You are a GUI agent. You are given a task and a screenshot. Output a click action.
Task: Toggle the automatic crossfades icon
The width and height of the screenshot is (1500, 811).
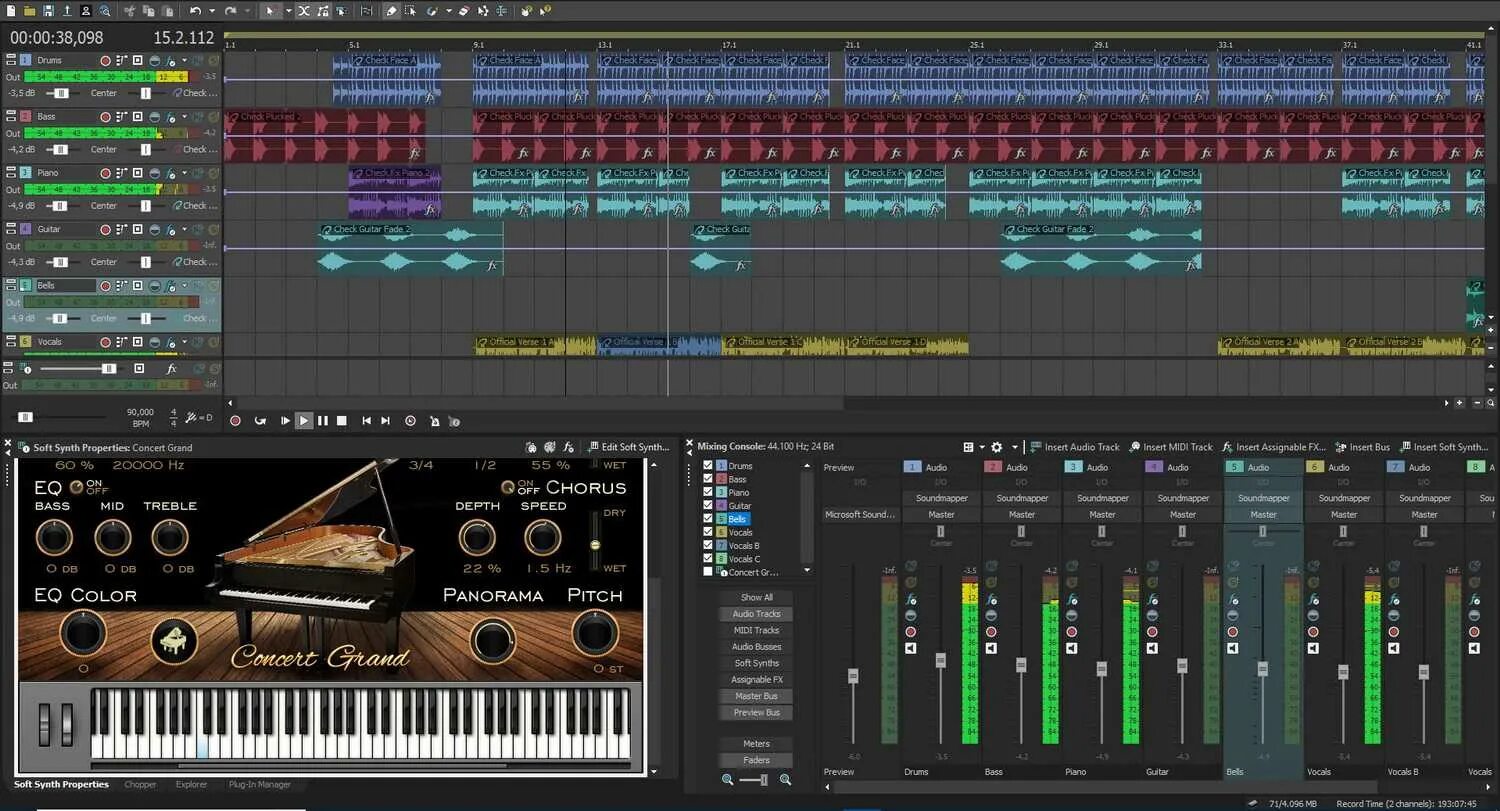point(304,11)
